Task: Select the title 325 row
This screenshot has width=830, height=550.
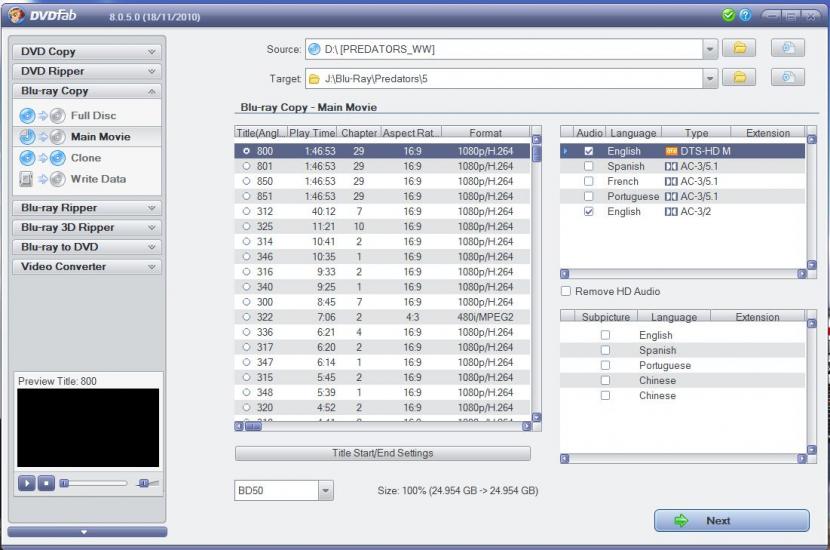Action: click(x=382, y=227)
